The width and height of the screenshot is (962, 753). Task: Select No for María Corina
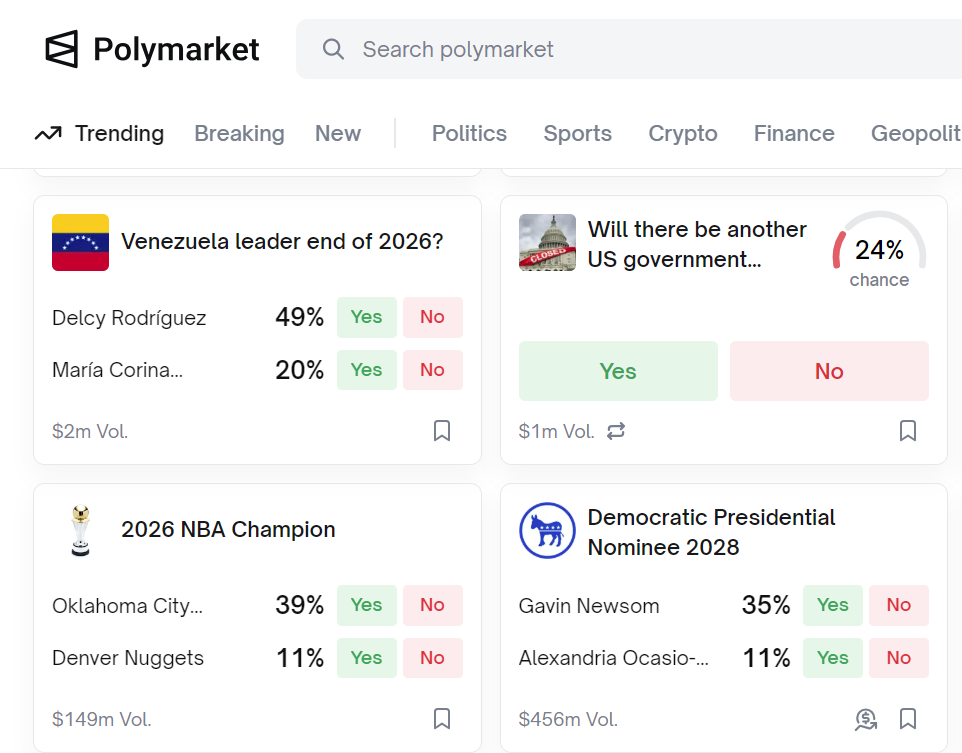(x=432, y=370)
